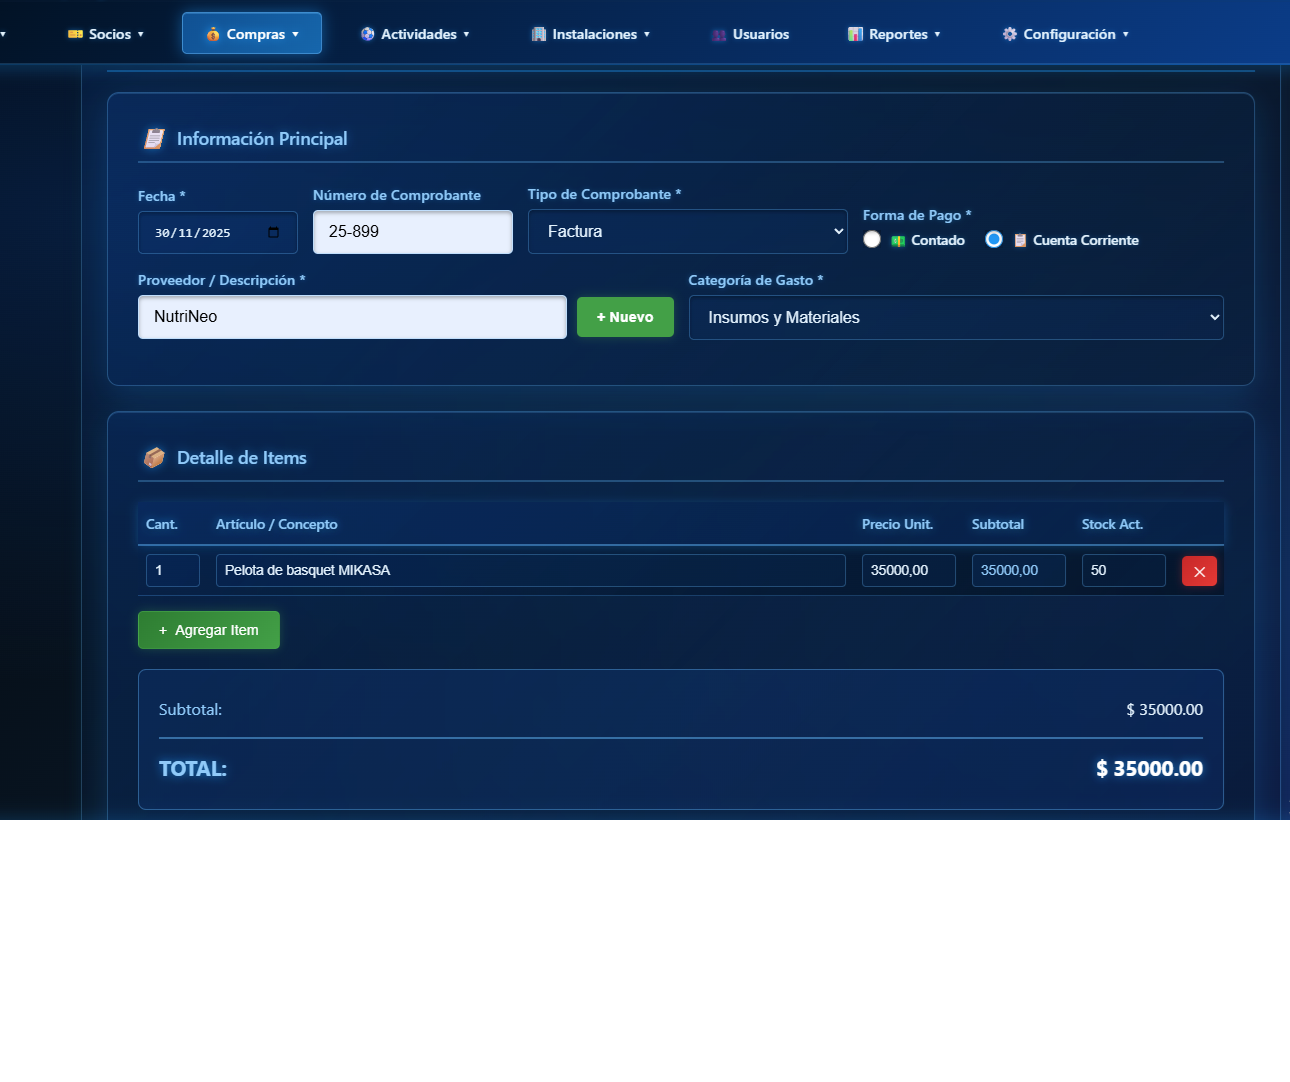1290x1082 pixels.
Task: Click the Actividades globe icon
Action: pyautogui.click(x=367, y=33)
